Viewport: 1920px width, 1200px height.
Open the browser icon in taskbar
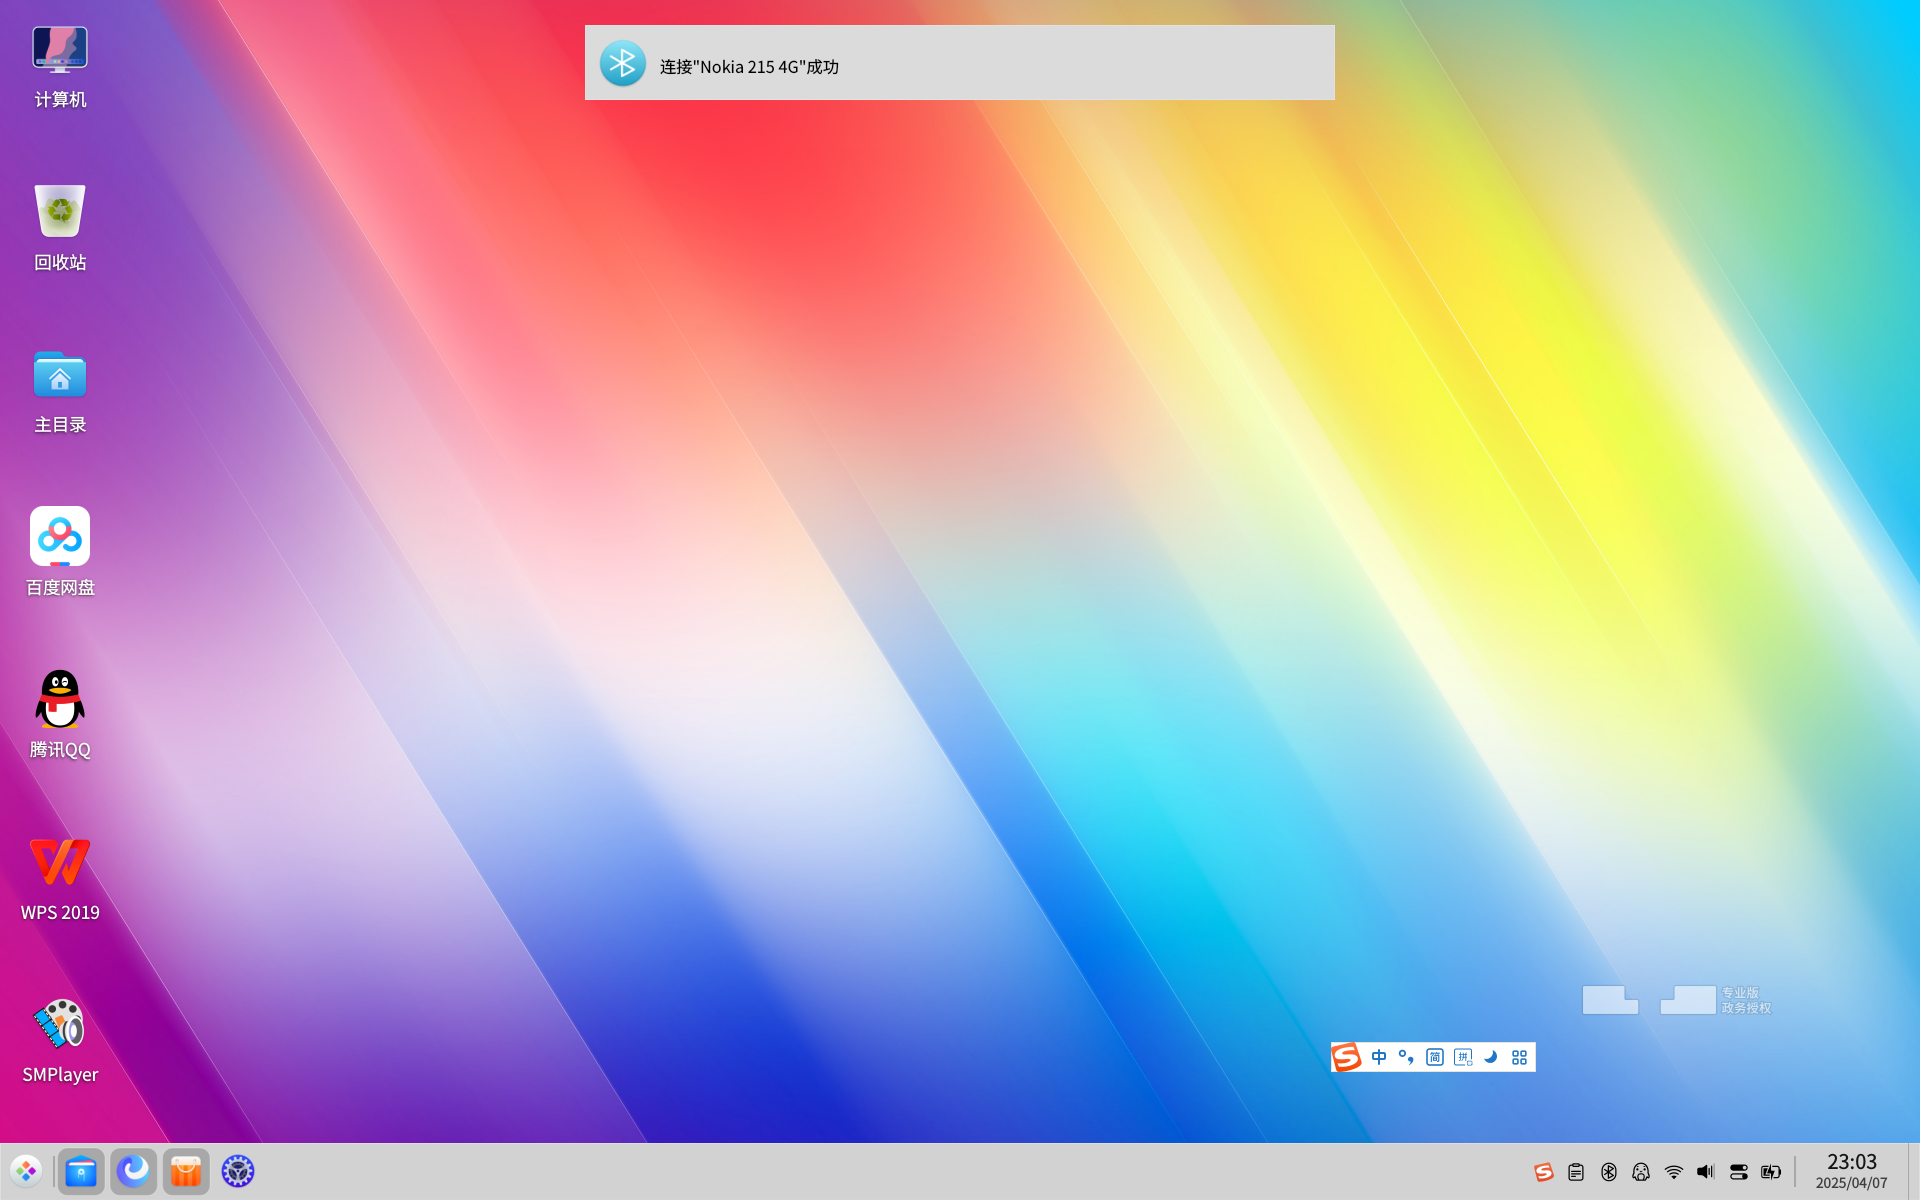click(x=133, y=1171)
